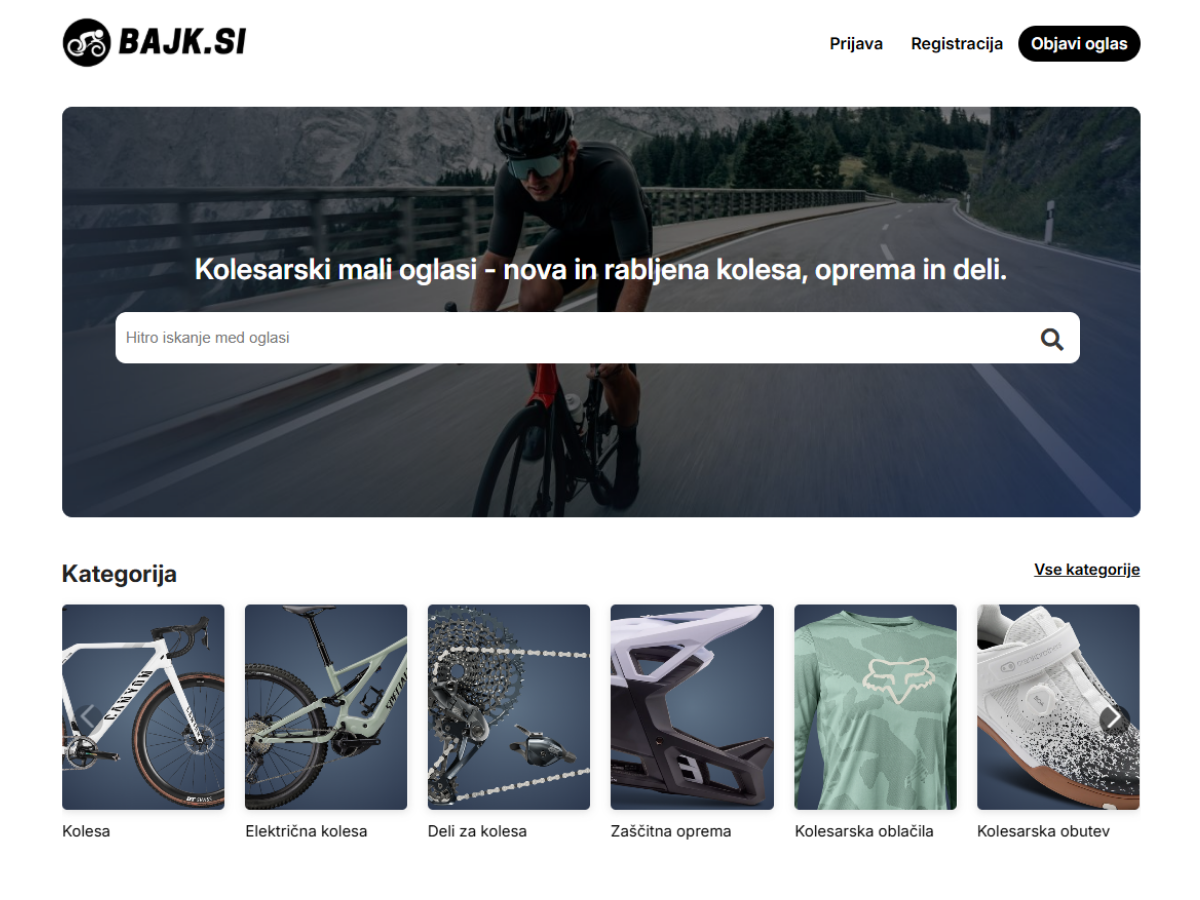Click the BAJK.SI wordmark text

tap(182, 43)
